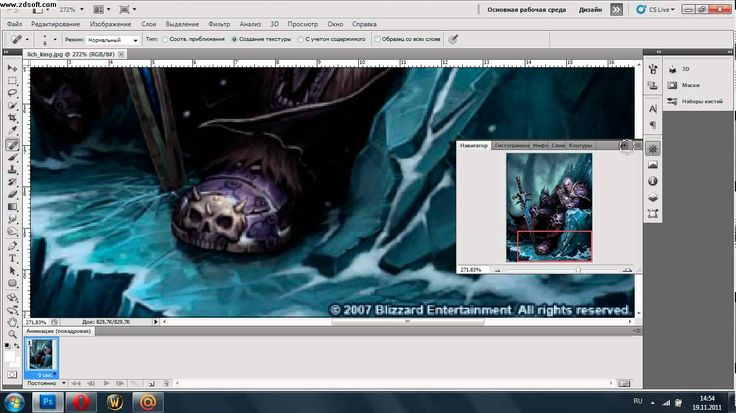736x413 pixels.
Task: Swap foreground and background colors
Action: (16, 346)
